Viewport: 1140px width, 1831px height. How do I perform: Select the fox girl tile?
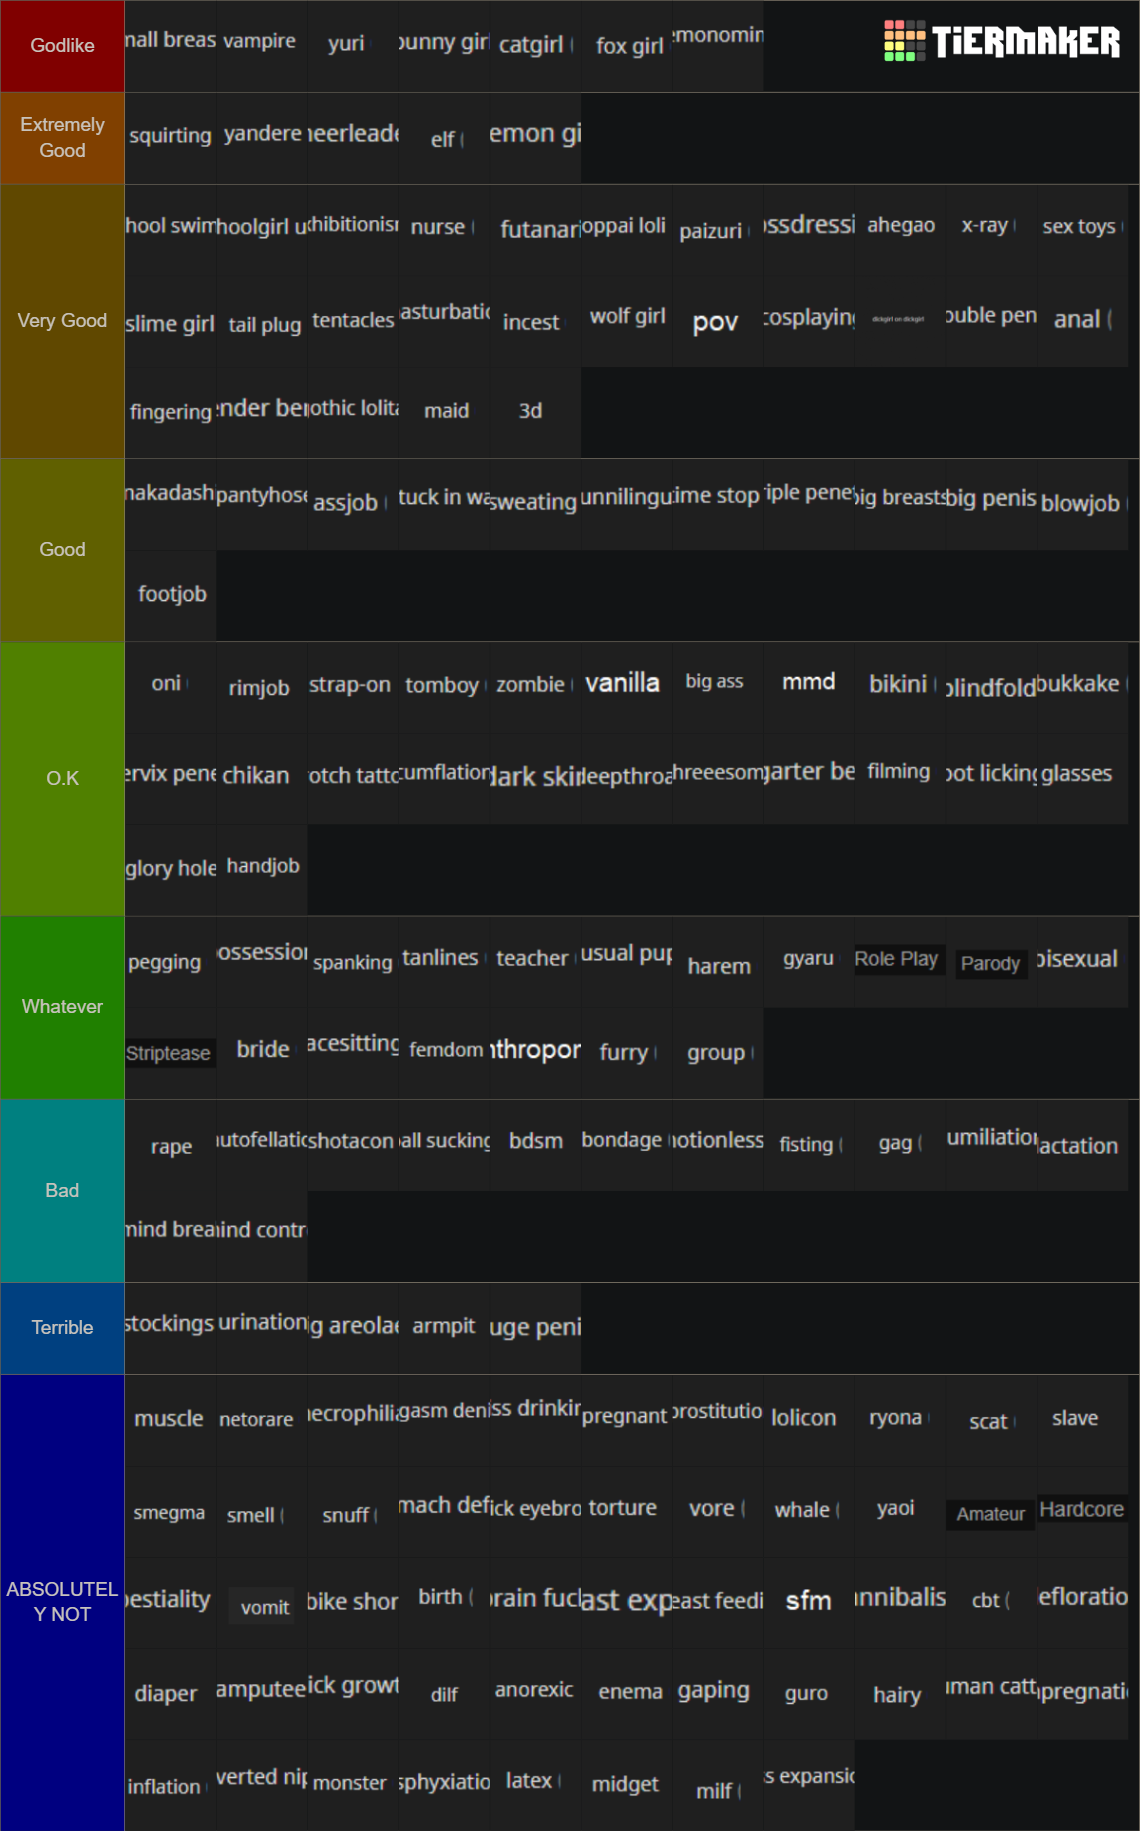coord(627,46)
